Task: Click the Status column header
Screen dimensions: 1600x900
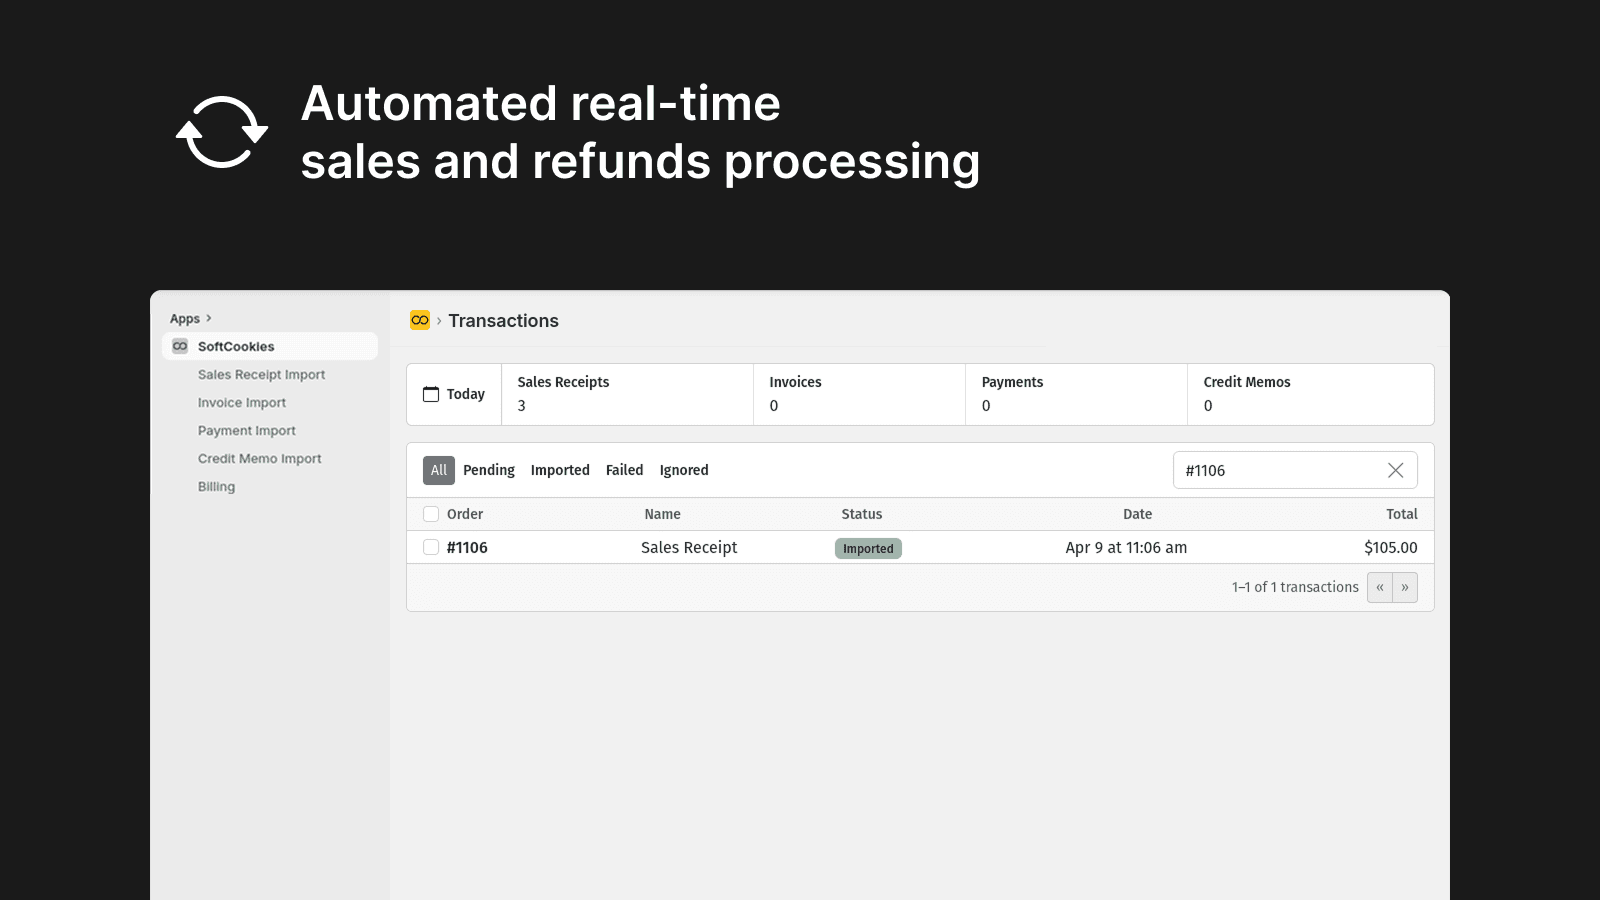Action: click(x=862, y=514)
